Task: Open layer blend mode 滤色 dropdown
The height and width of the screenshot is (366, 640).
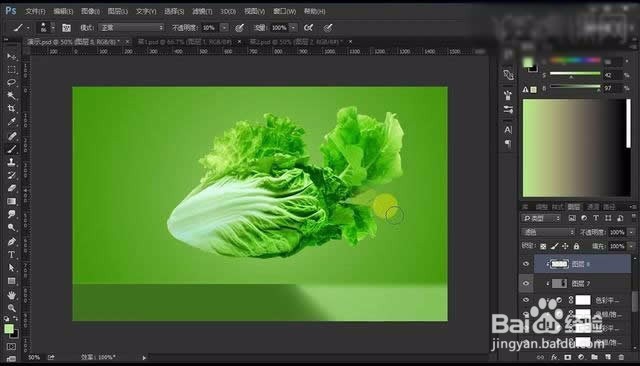Action: 548,232
